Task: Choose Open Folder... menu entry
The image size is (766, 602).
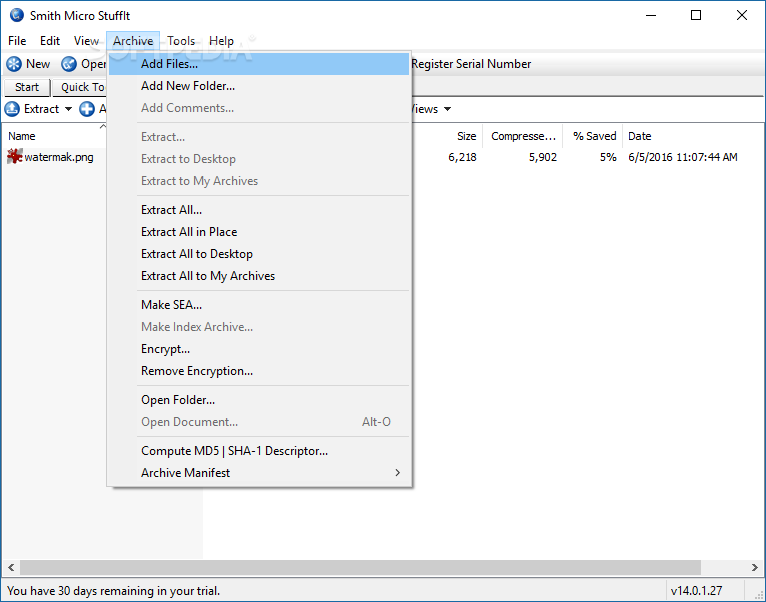Action: (x=259, y=400)
